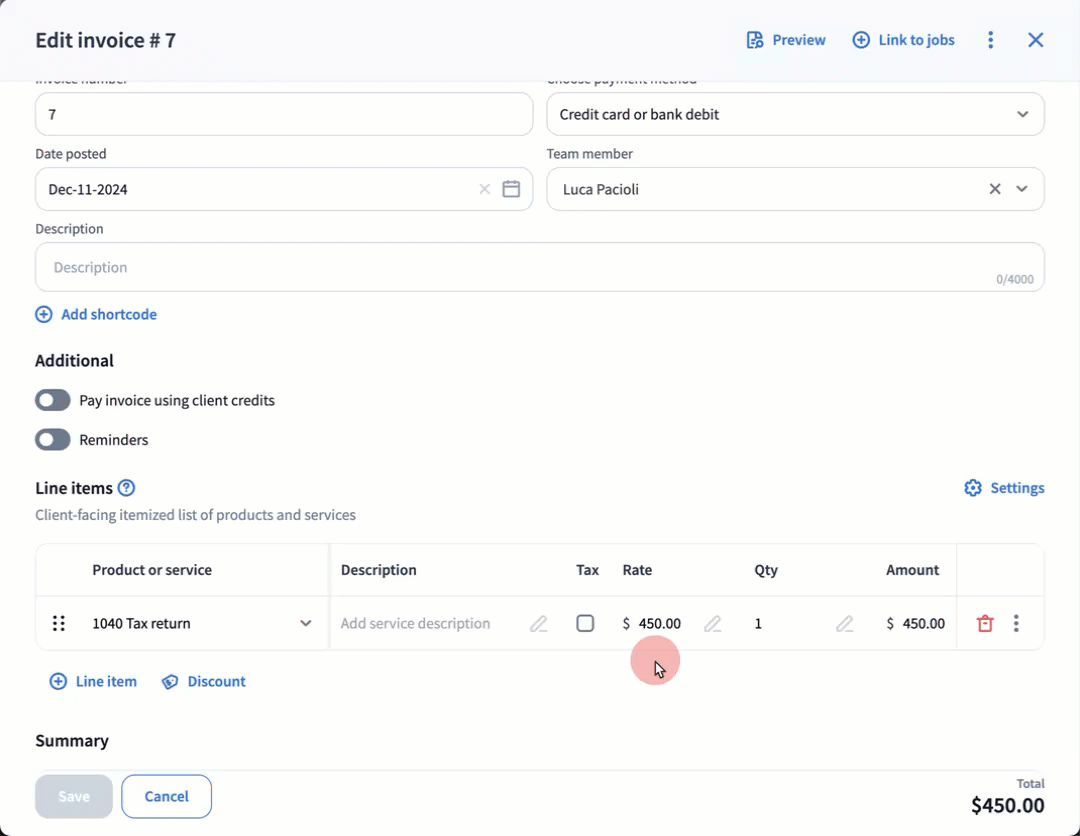Screen dimensions: 1080x836
Task: Open the invoice header three-dot menu
Action: 990,40
